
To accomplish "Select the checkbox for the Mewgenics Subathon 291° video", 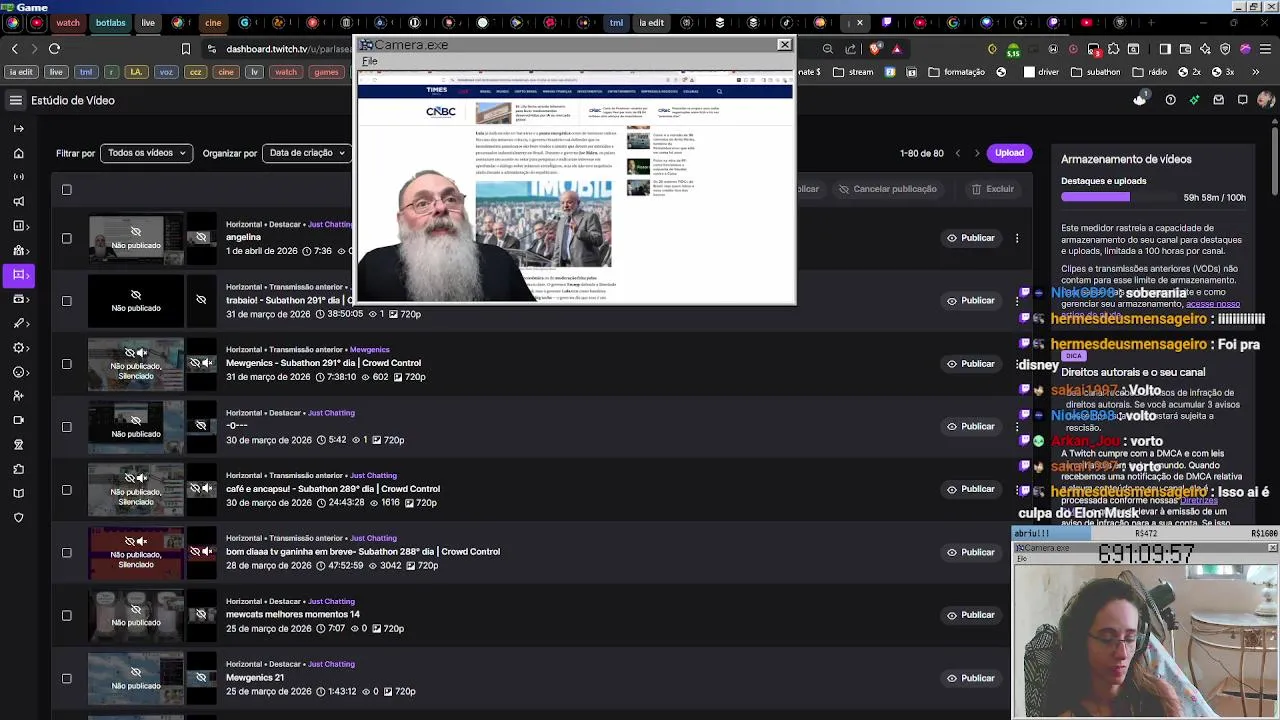I will 67,364.
